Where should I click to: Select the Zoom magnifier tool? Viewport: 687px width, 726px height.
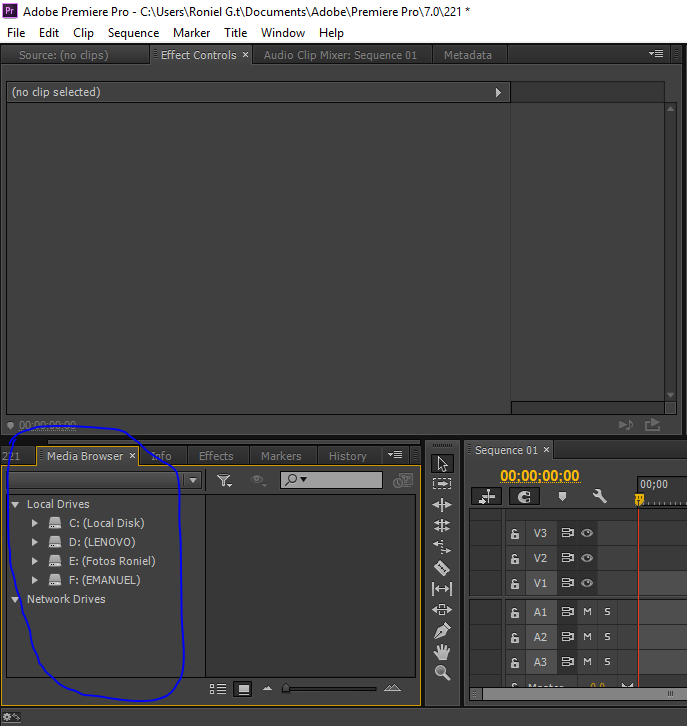point(442,672)
